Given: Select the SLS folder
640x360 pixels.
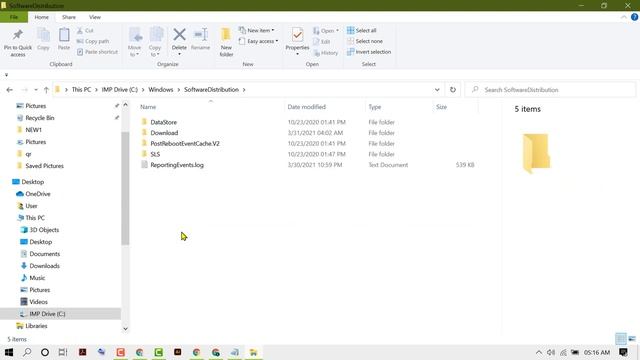Looking at the screenshot, I should point(155,154).
